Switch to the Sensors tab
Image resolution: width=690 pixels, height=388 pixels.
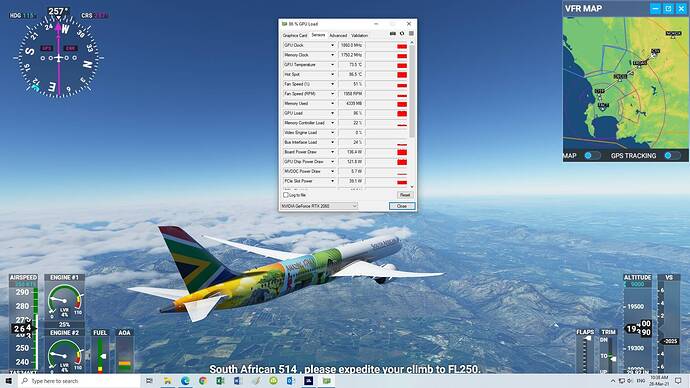click(318, 35)
